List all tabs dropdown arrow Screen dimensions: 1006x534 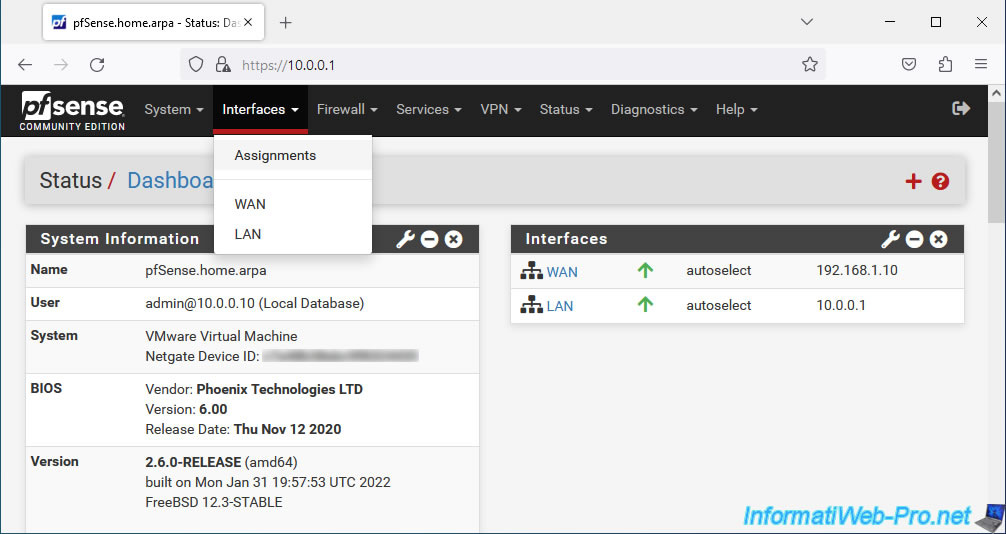point(807,22)
